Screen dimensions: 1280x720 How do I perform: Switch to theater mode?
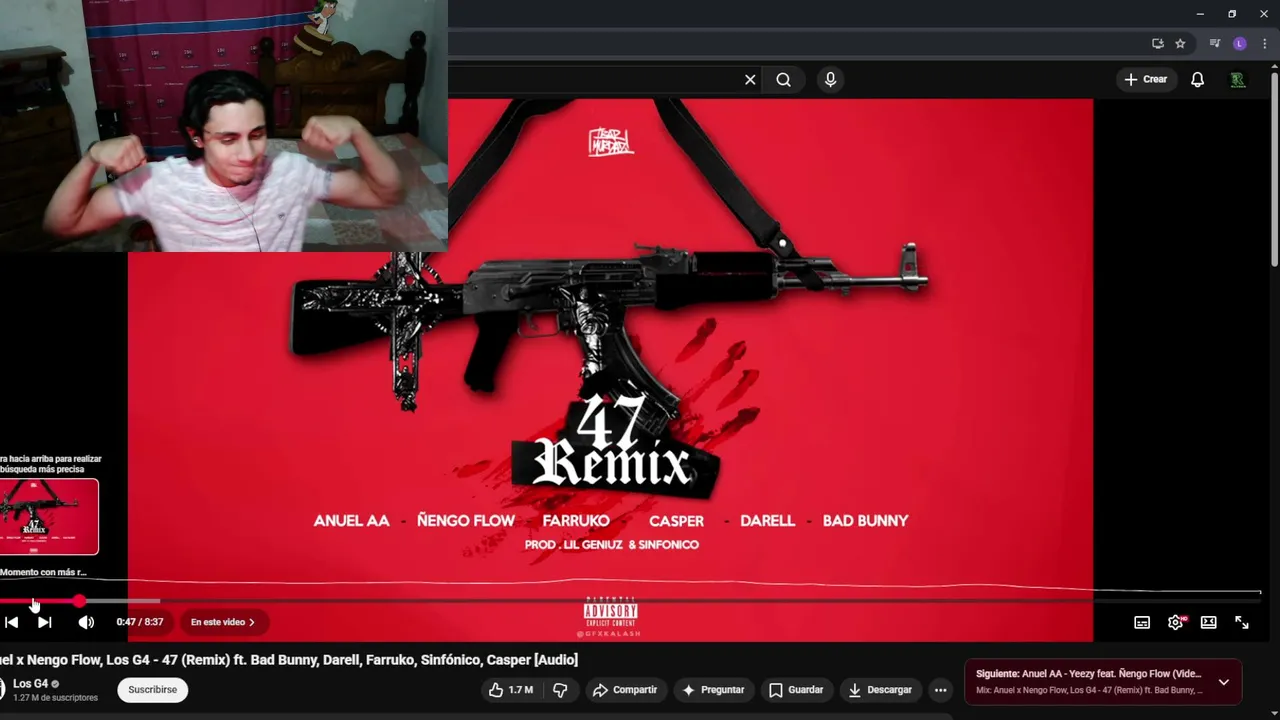pos(1208,622)
